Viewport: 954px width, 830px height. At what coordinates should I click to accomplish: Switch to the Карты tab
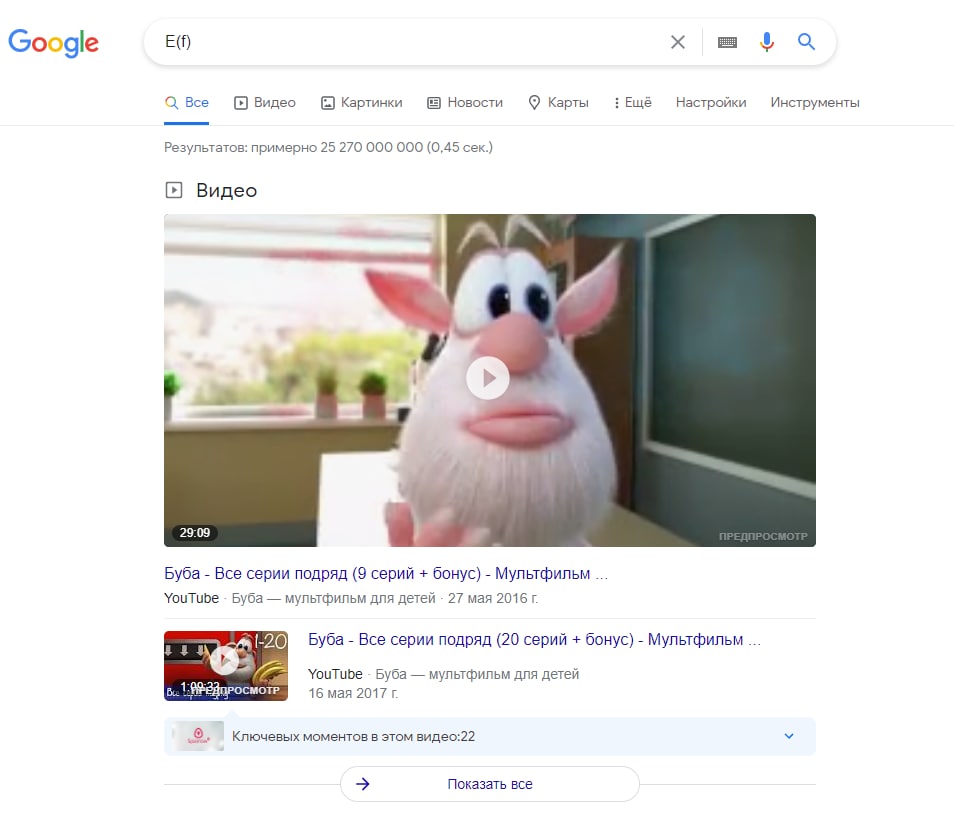click(x=558, y=102)
